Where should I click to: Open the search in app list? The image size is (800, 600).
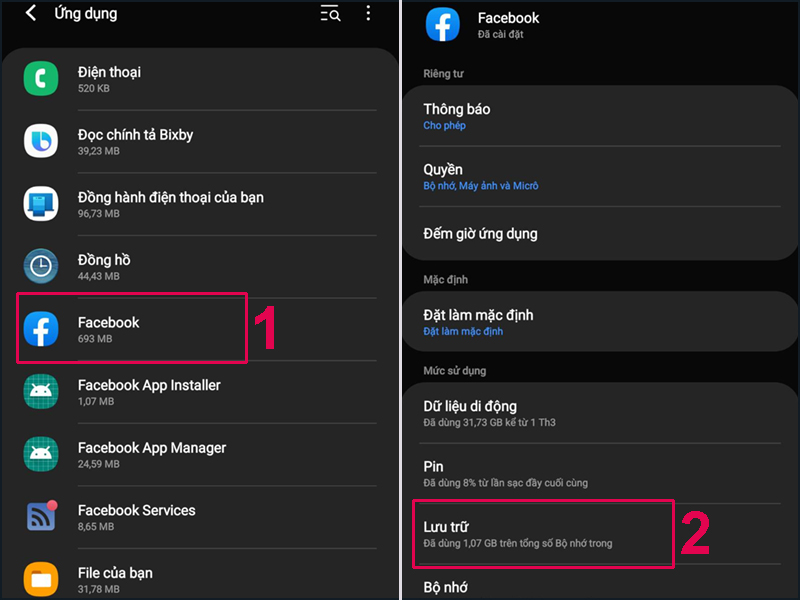[x=329, y=14]
